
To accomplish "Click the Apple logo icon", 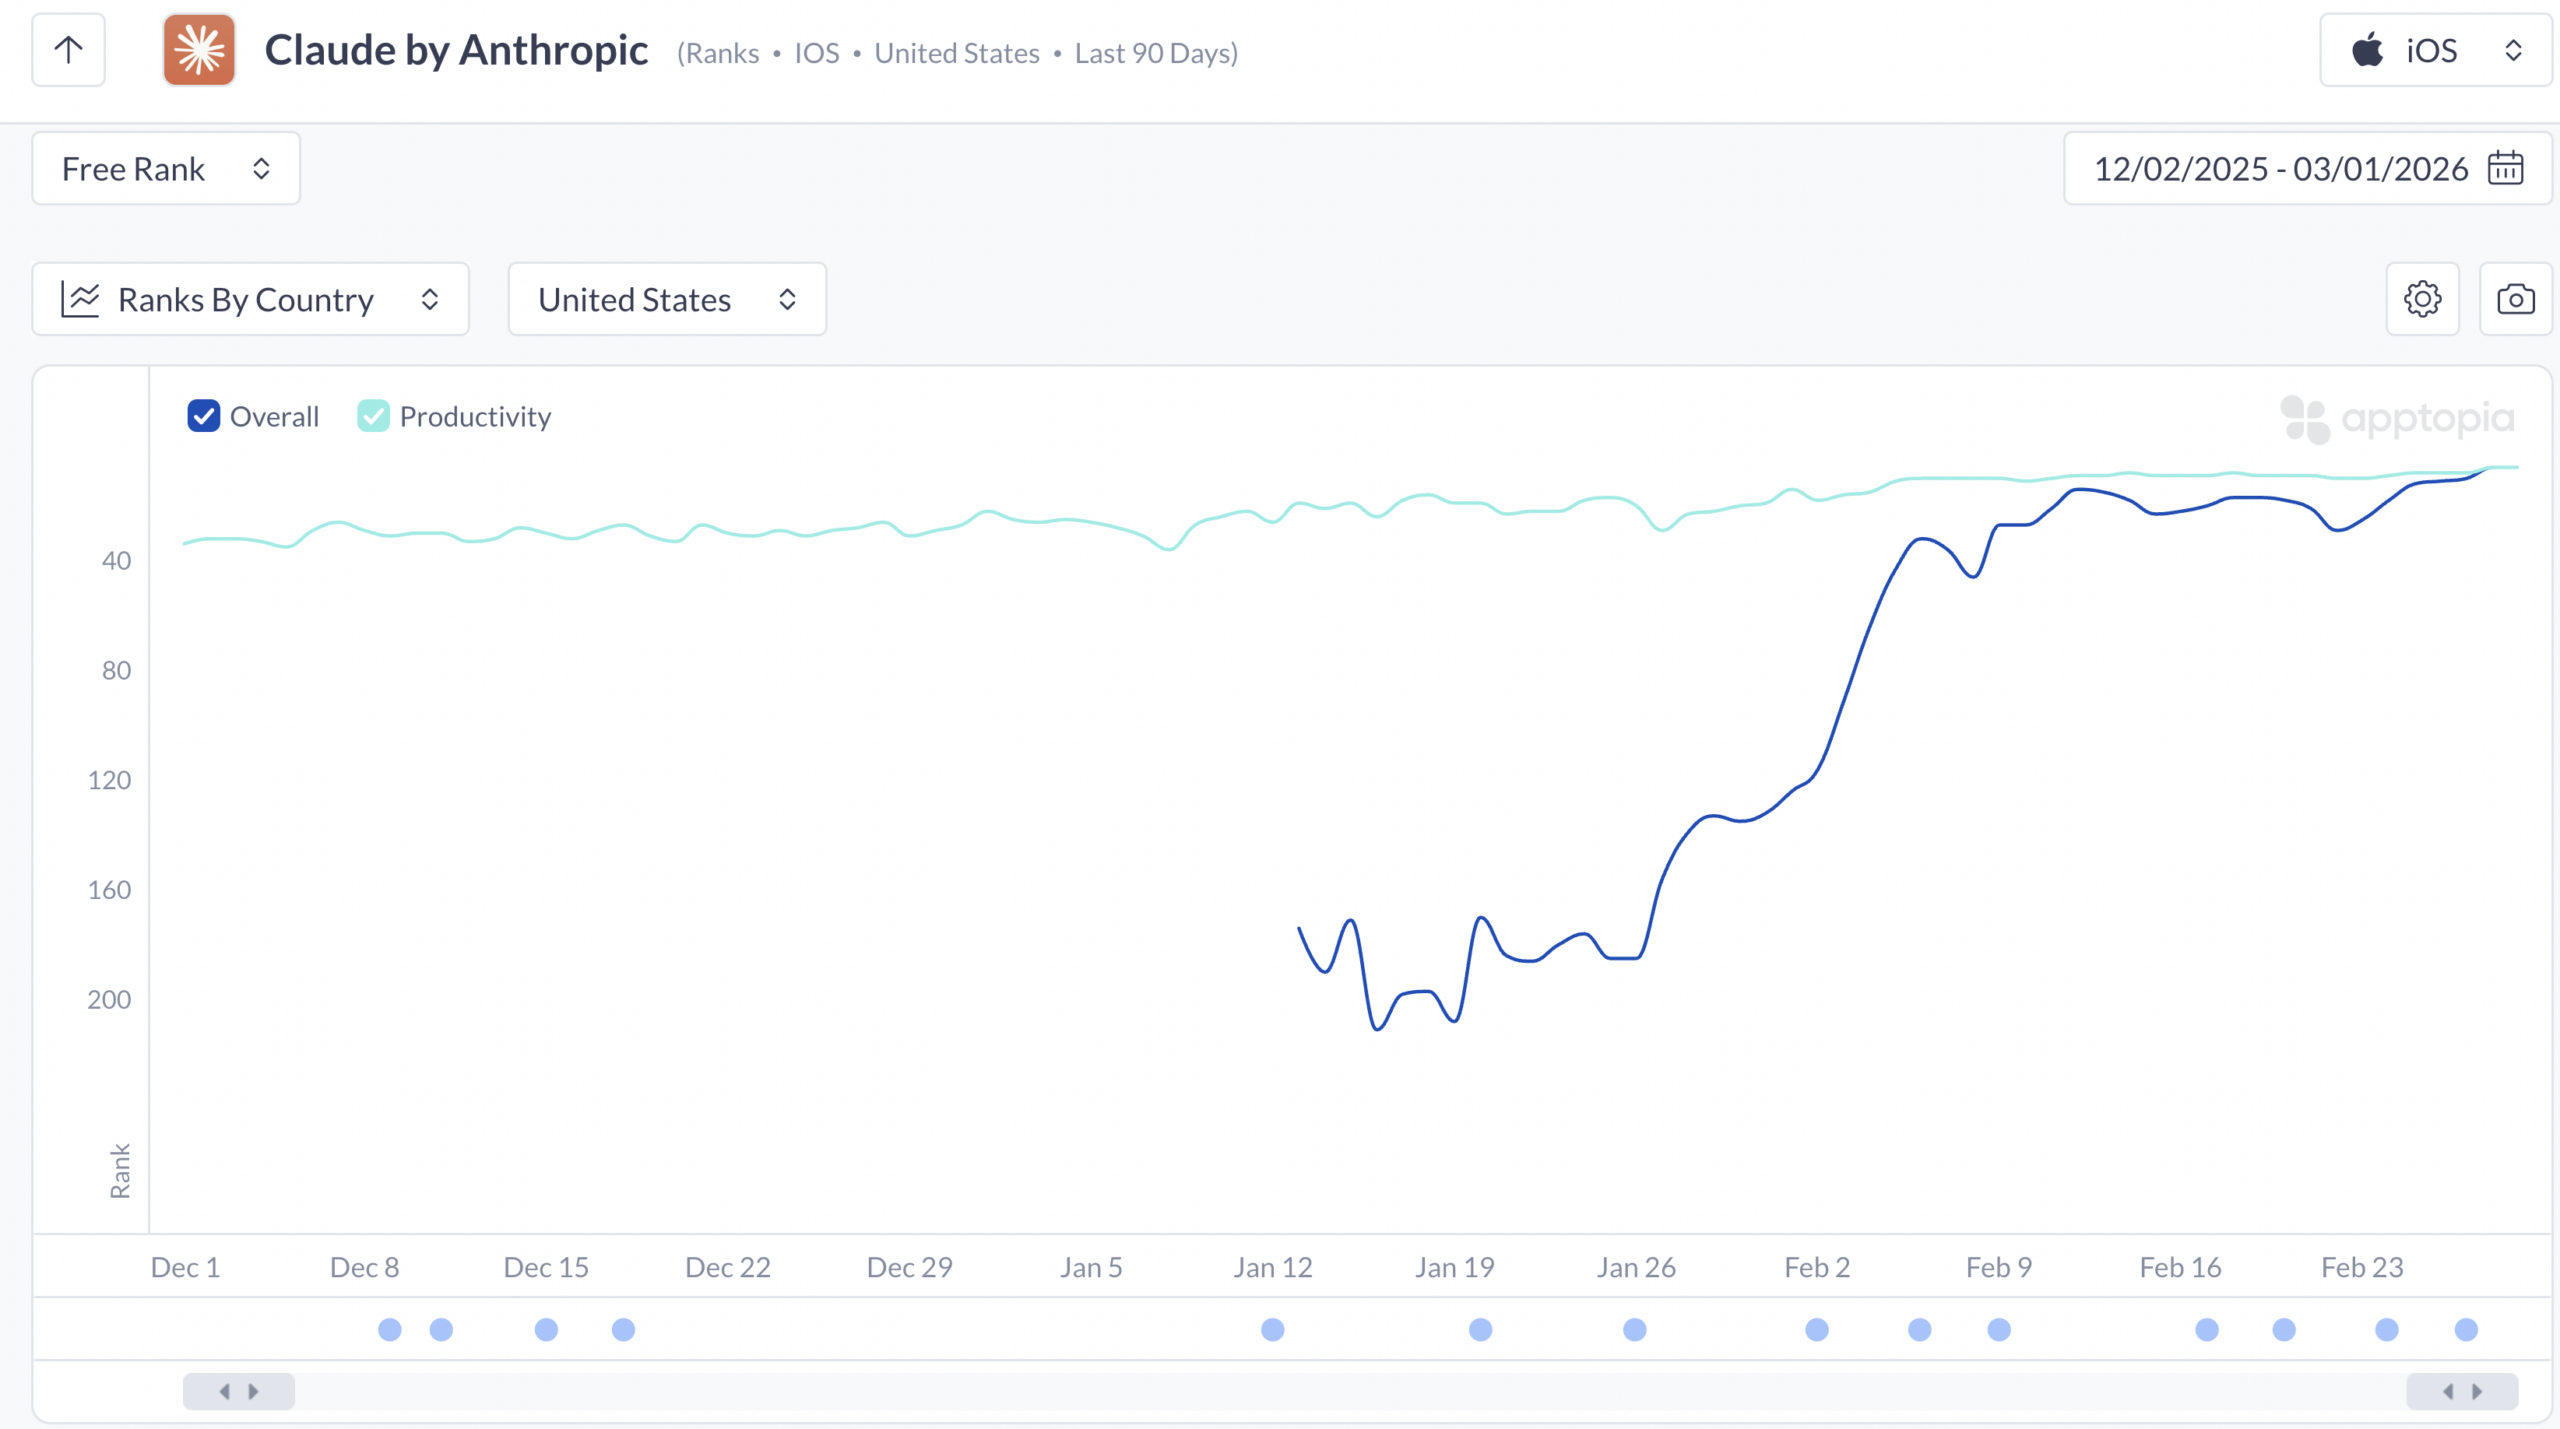I will [x=2367, y=50].
